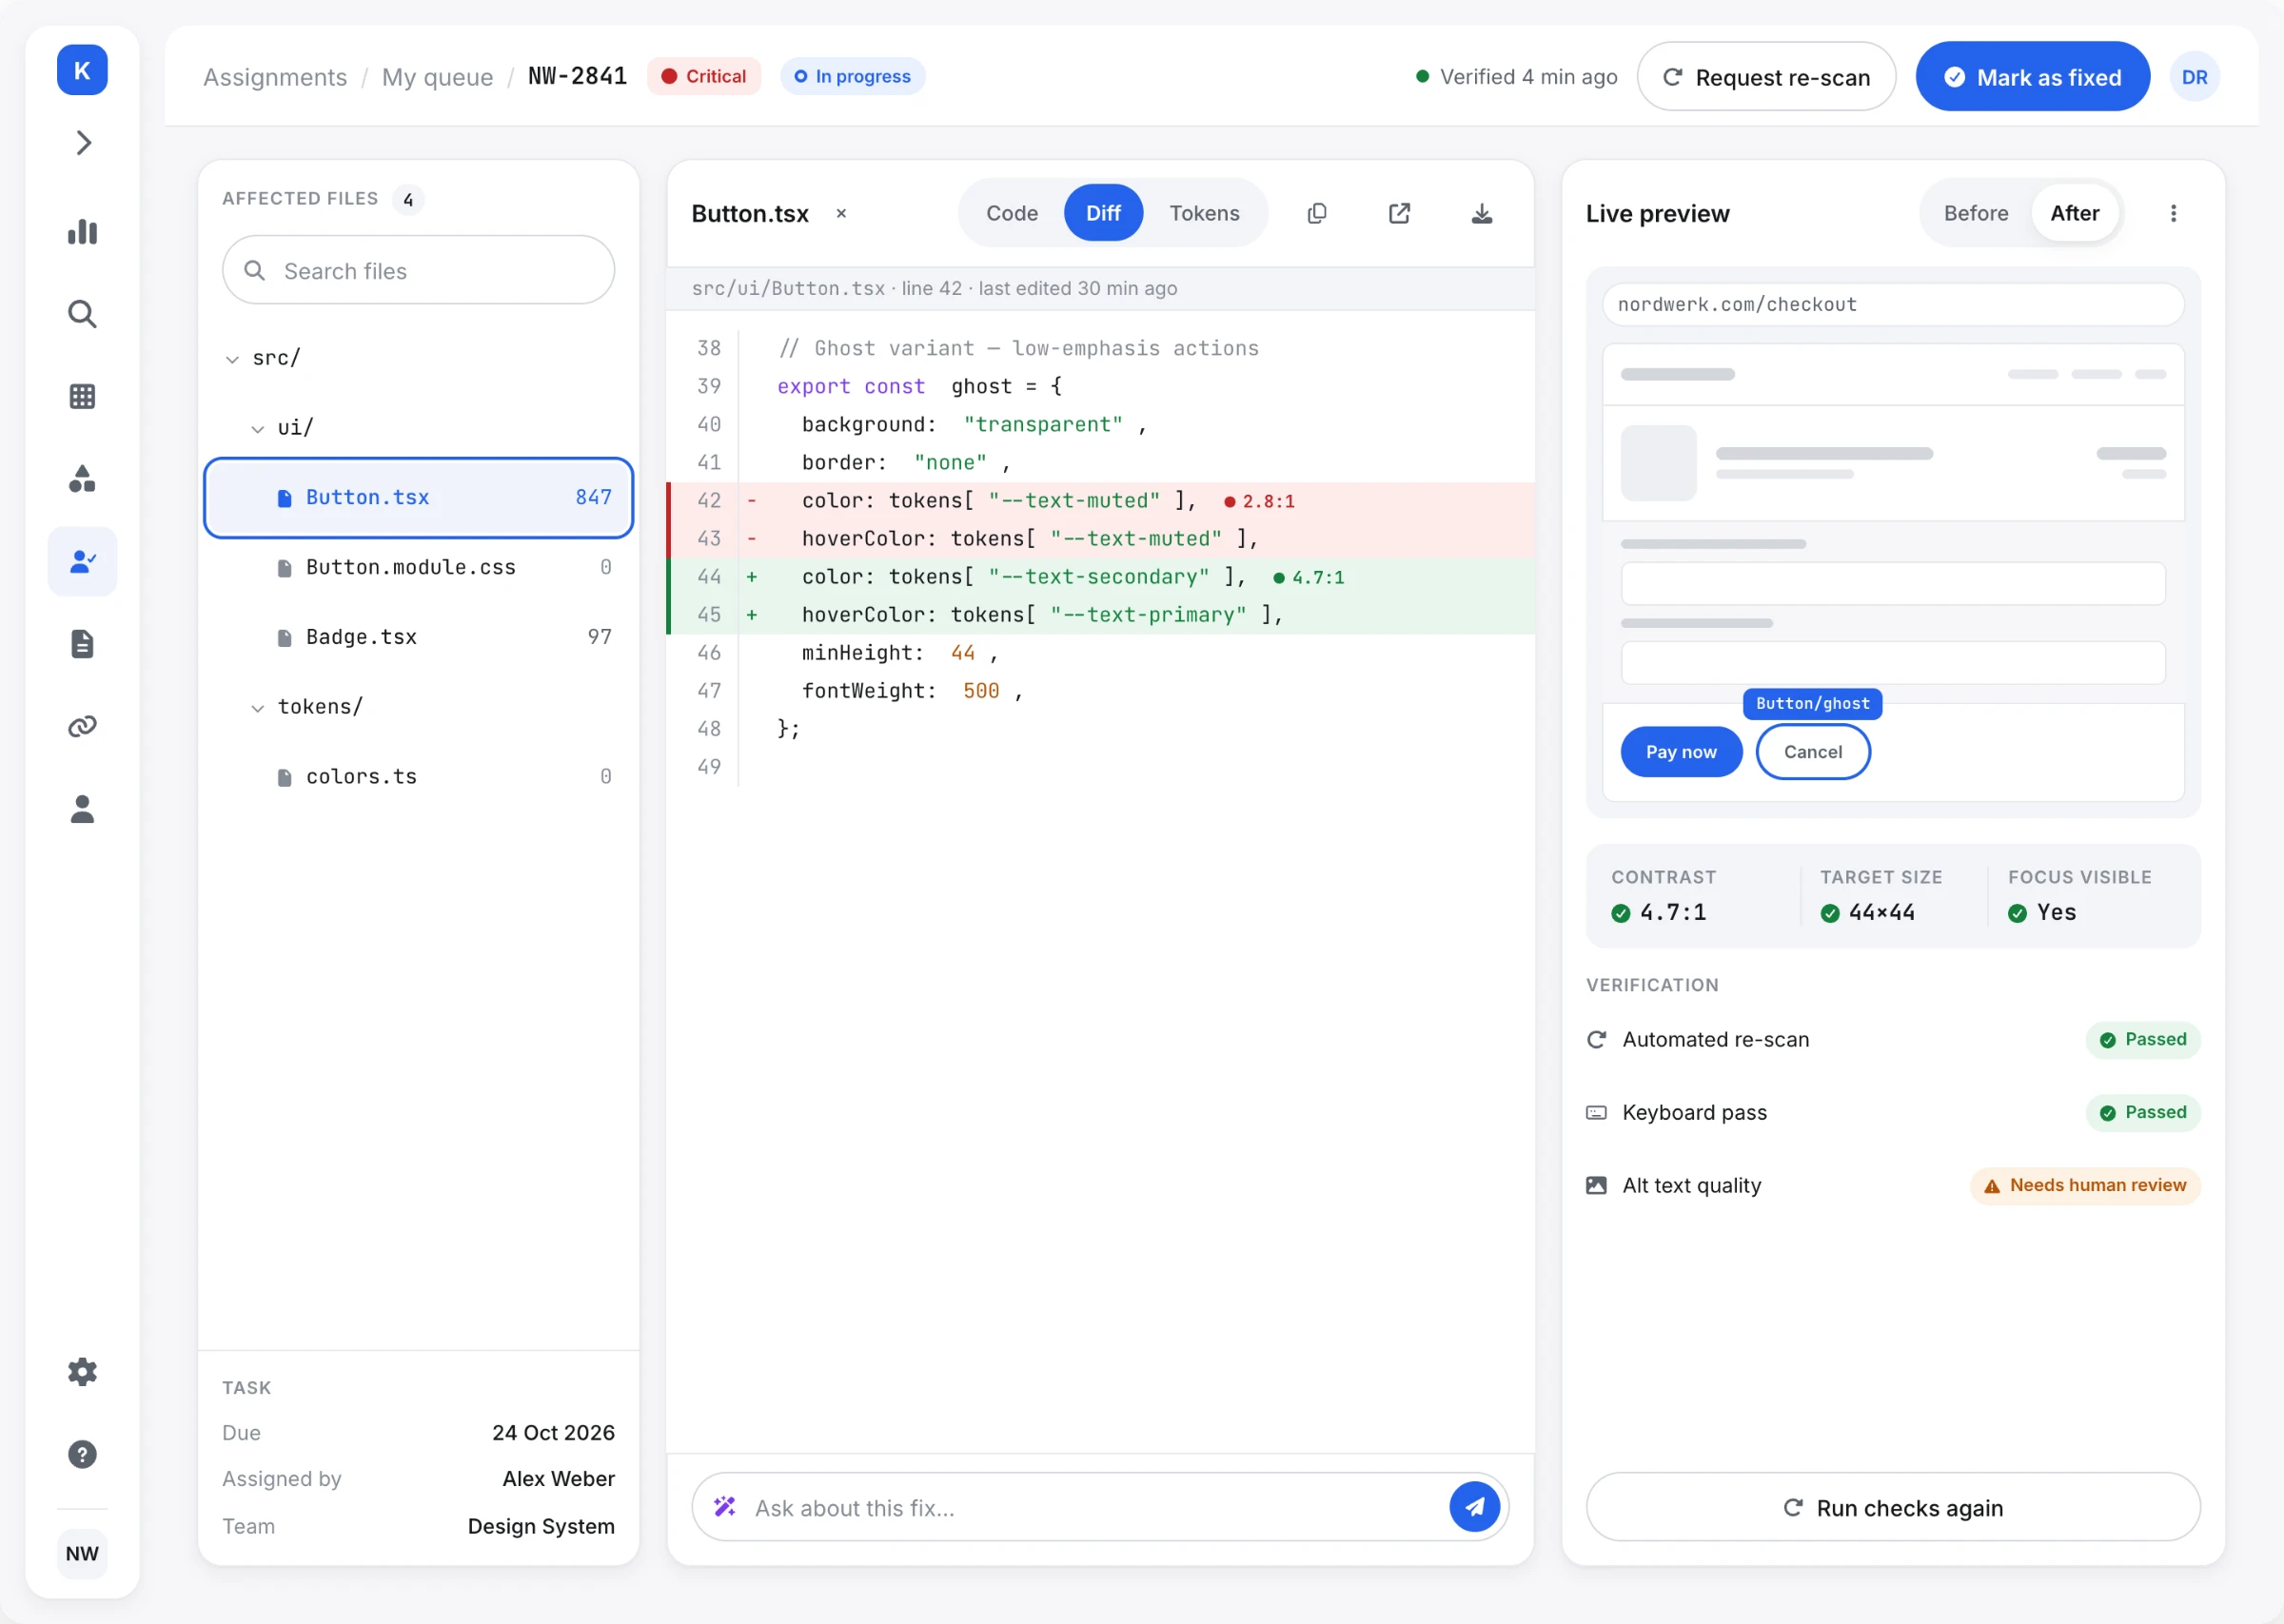Click the K app logo
The width and height of the screenshot is (2284, 1624).
pyautogui.click(x=82, y=70)
